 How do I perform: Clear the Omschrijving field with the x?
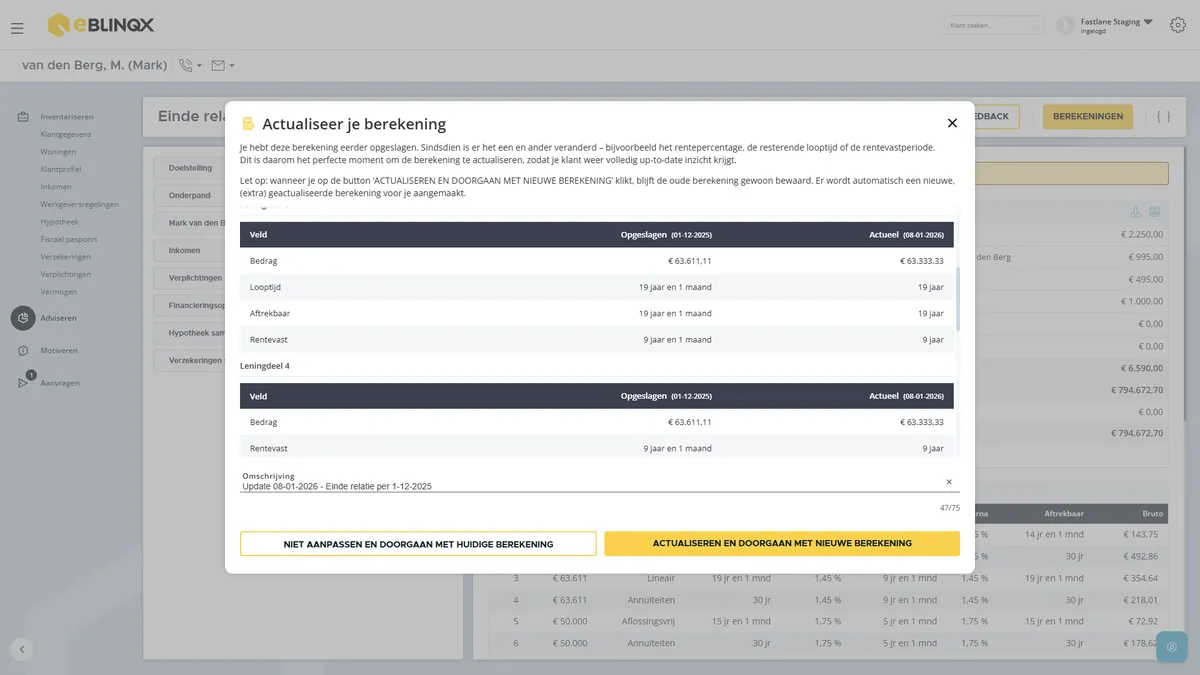(x=949, y=482)
